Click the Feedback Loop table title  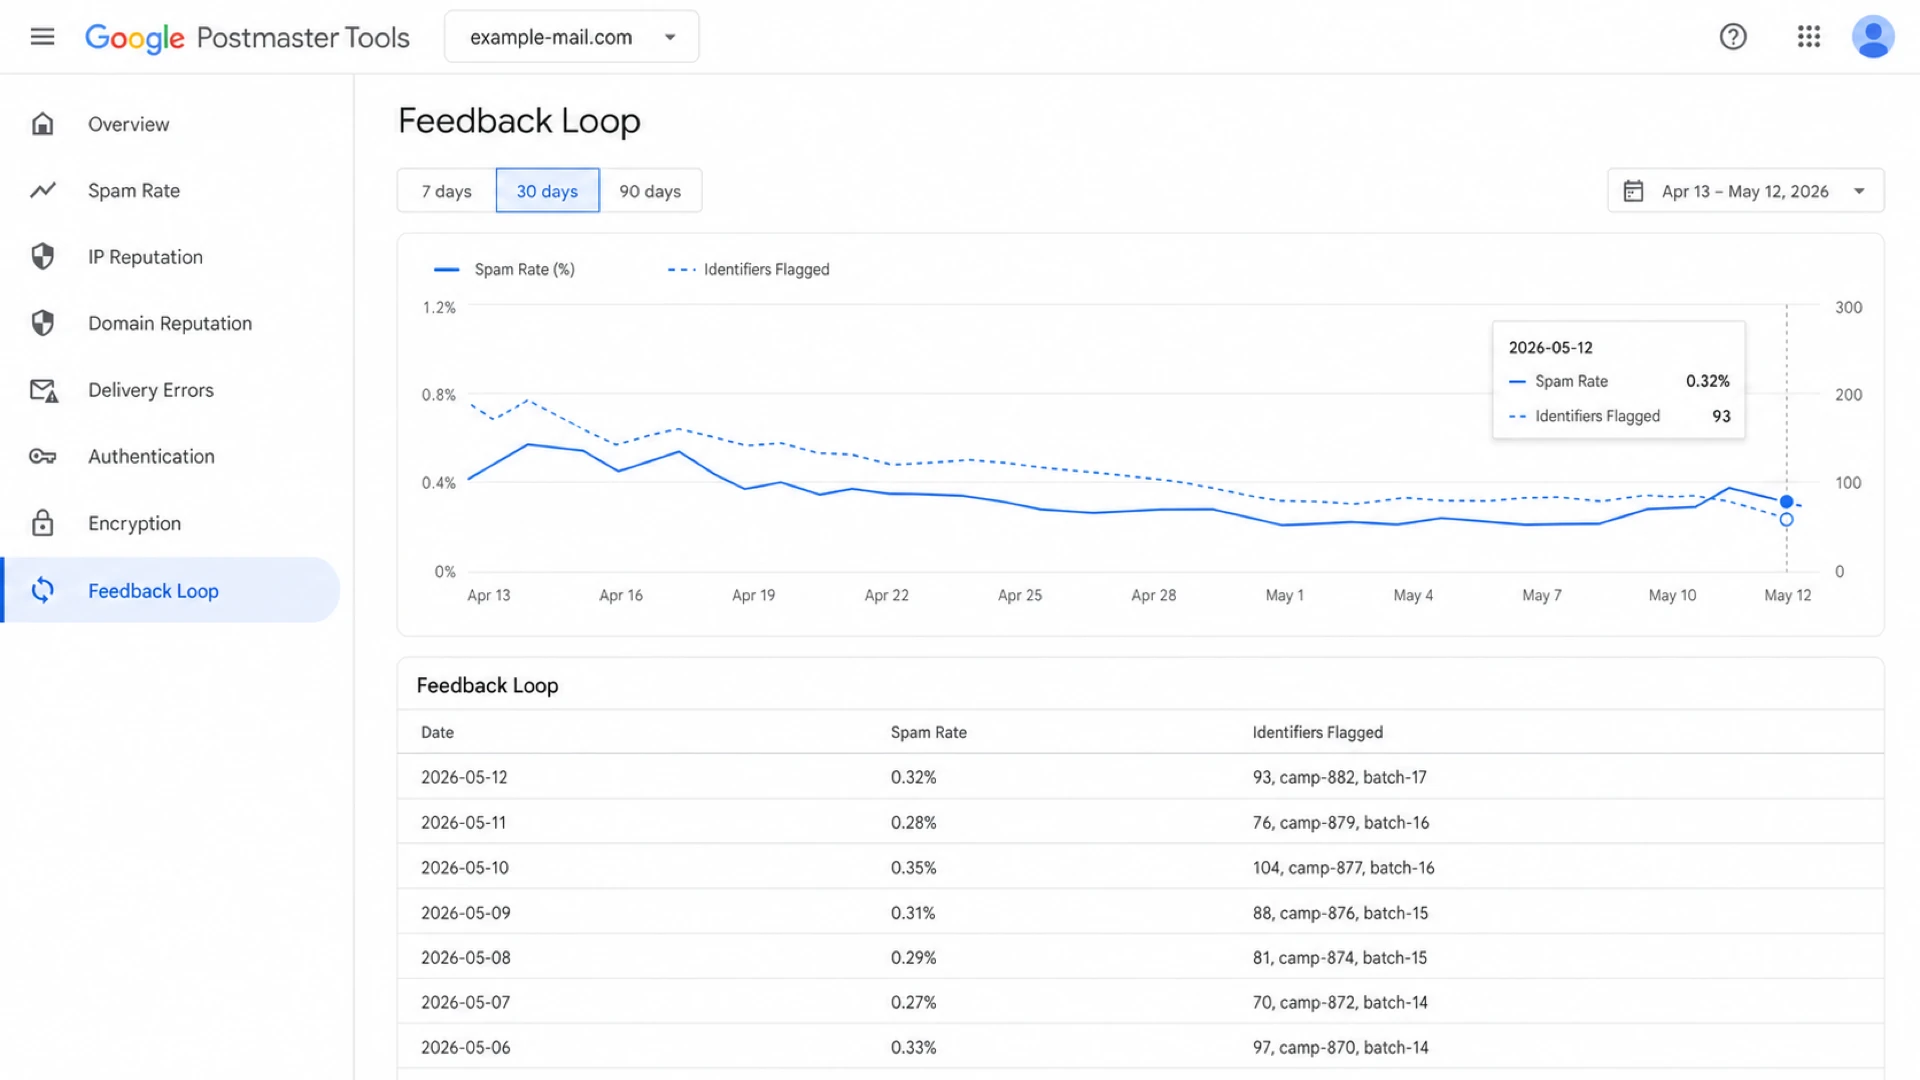click(487, 685)
